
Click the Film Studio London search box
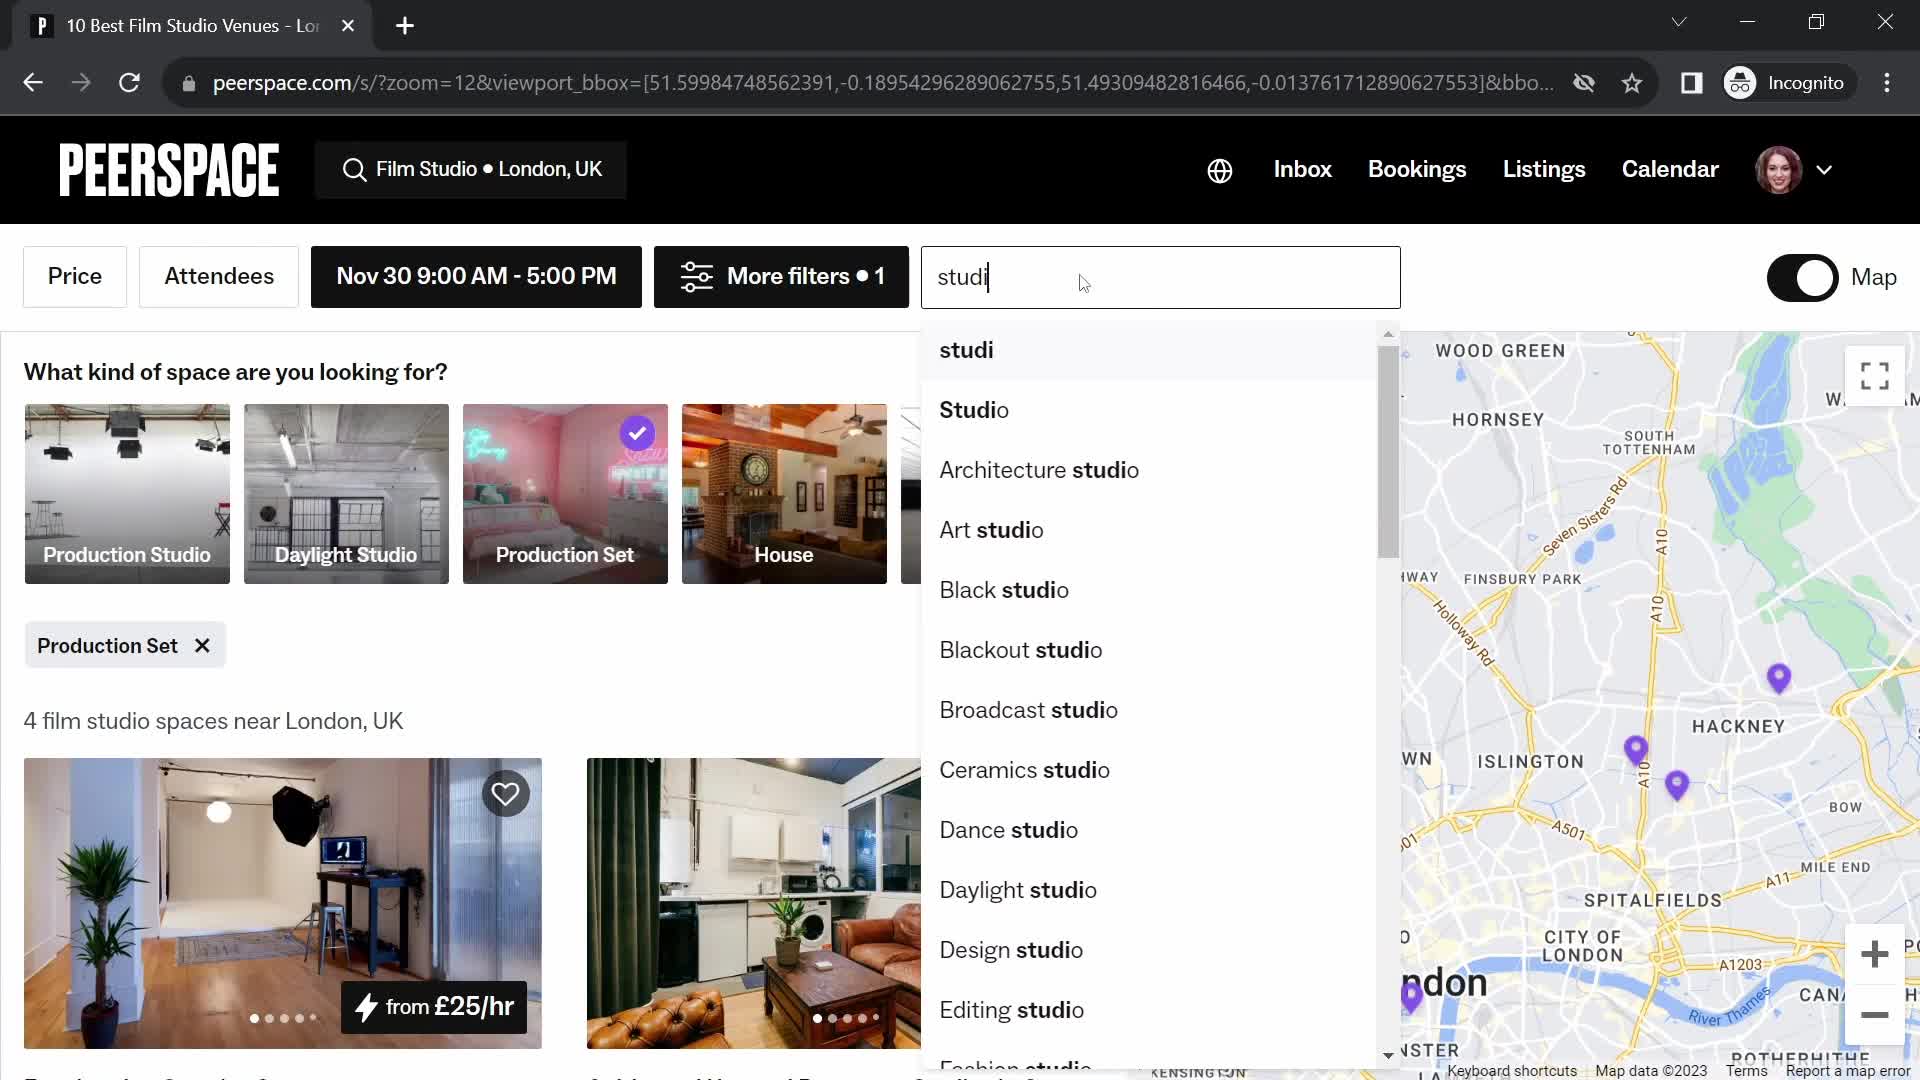coord(471,170)
